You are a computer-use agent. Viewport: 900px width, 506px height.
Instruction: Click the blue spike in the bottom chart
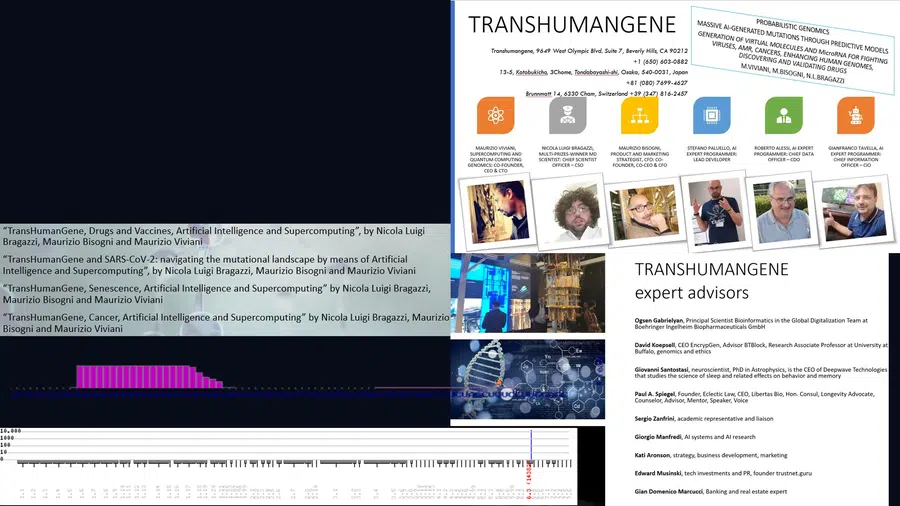point(531,445)
